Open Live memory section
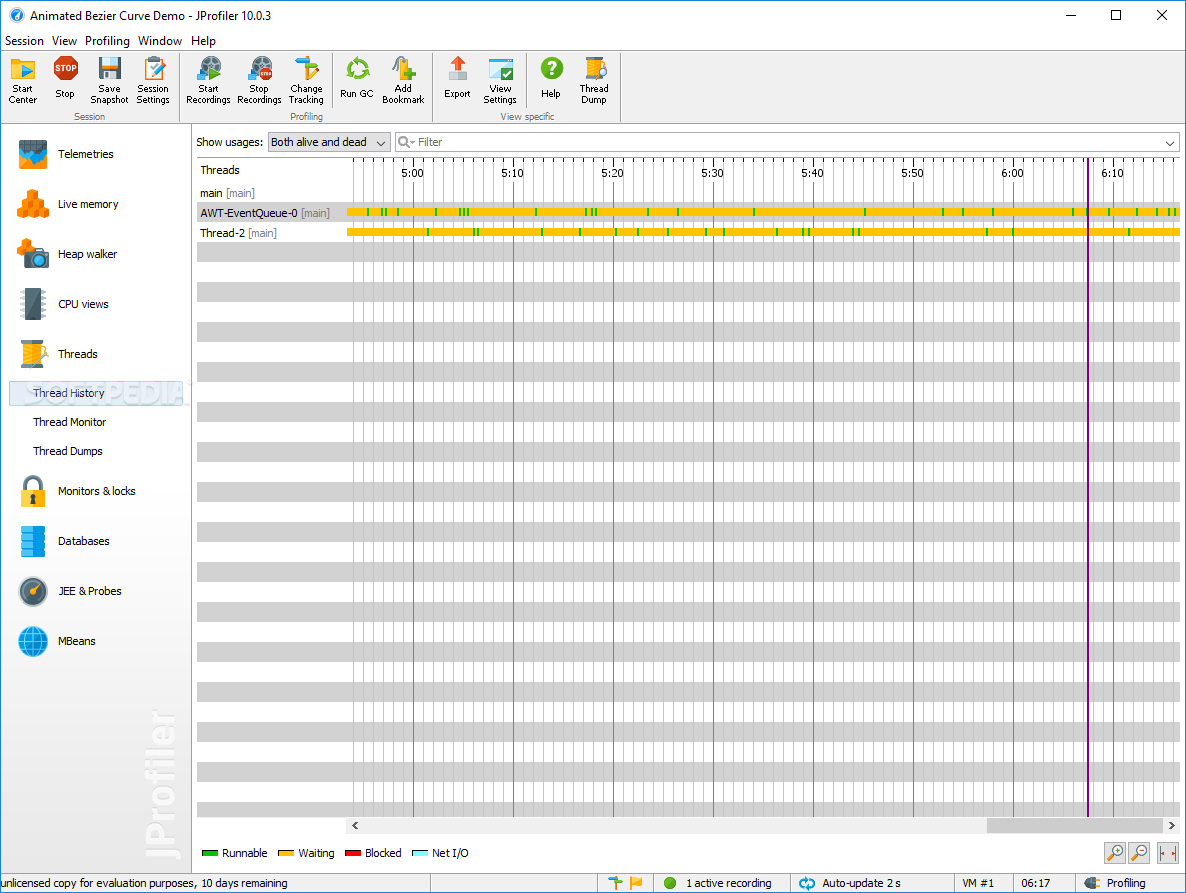 click(x=88, y=204)
